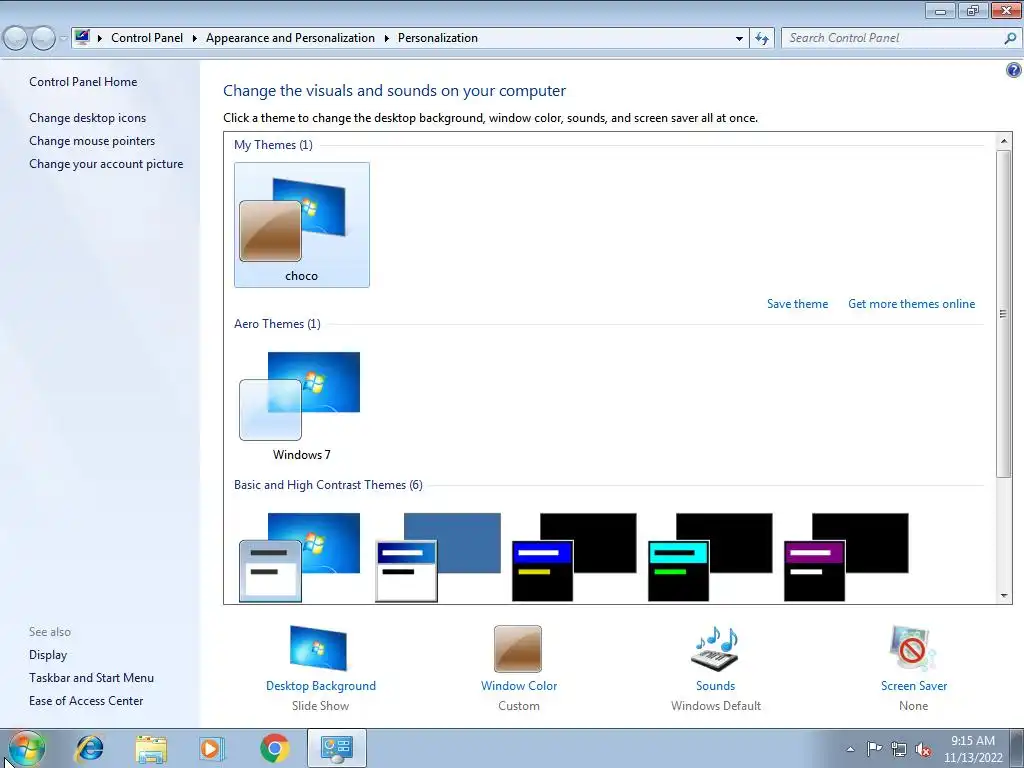1024x768 pixels.
Task: Click the theme list scroll down arrow
Action: [x=1004, y=596]
